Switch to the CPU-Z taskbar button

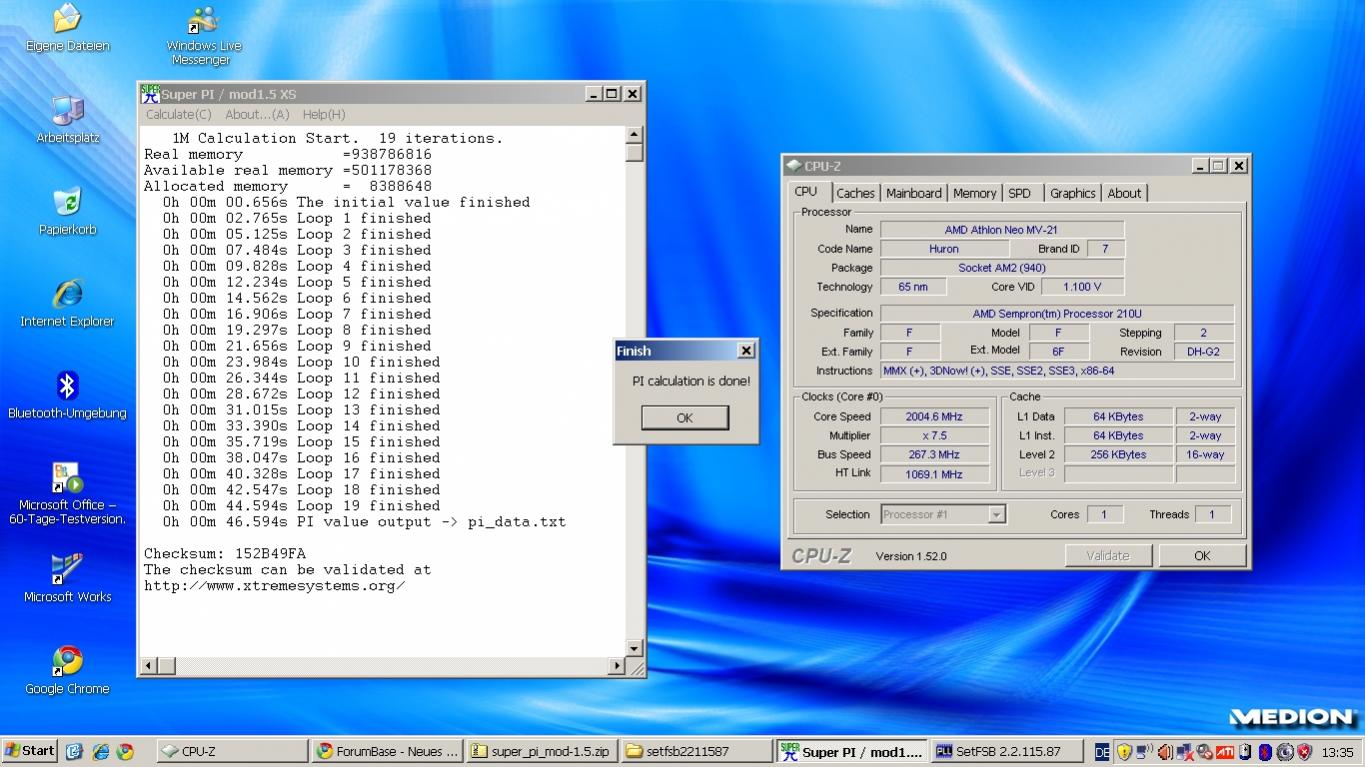click(233, 751)
